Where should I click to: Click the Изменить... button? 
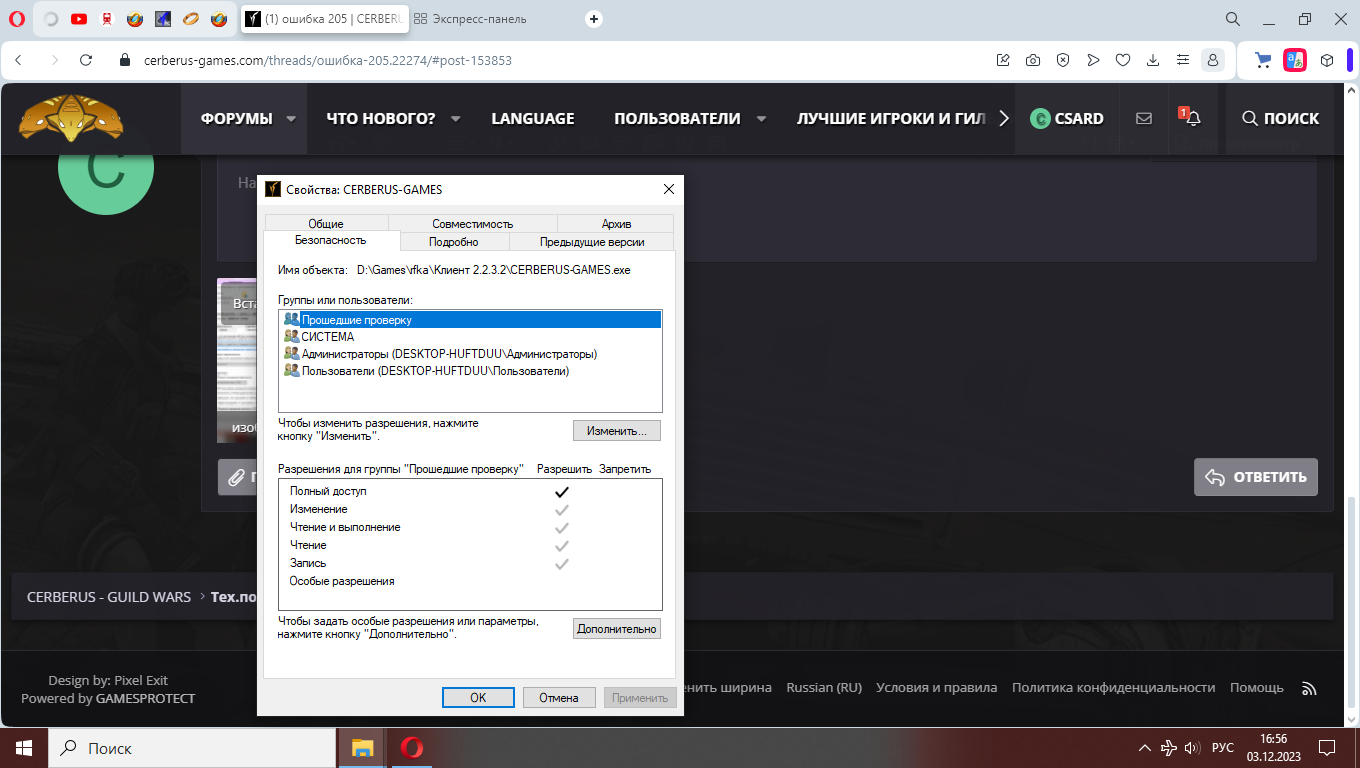tap(617, 431)
